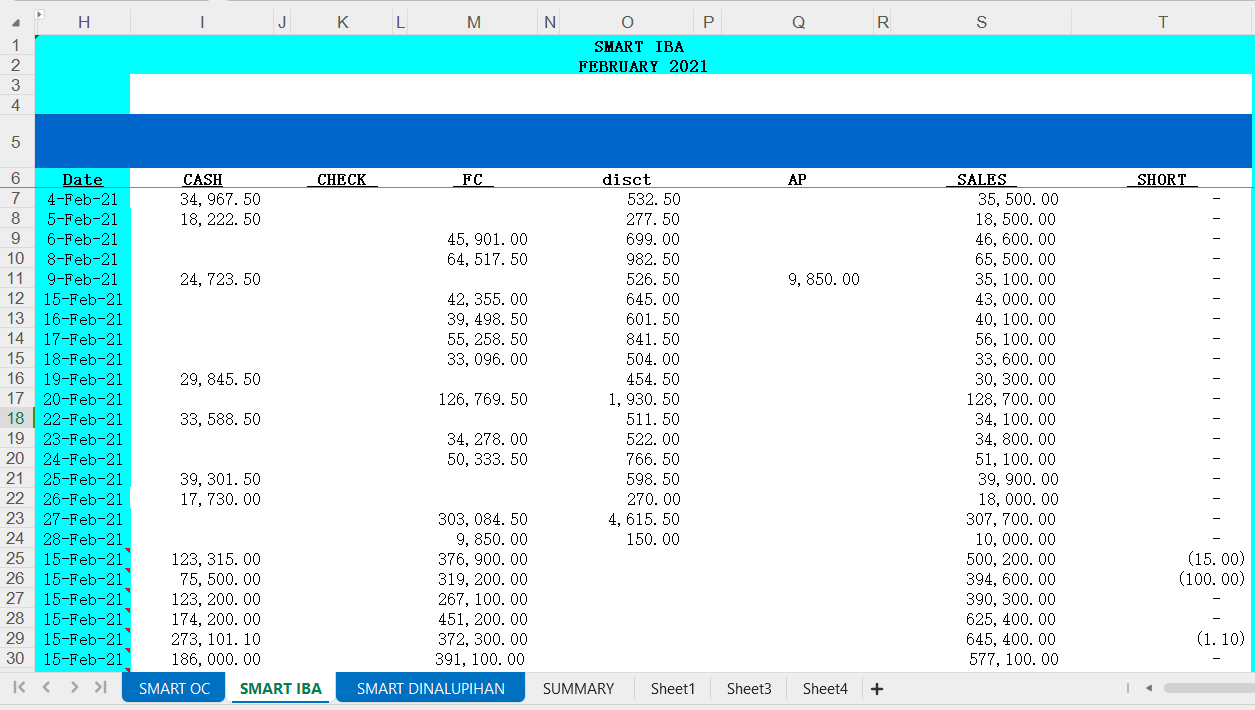Select column I header
Viewport: 1255px width, 710px height.
(203, 22)
